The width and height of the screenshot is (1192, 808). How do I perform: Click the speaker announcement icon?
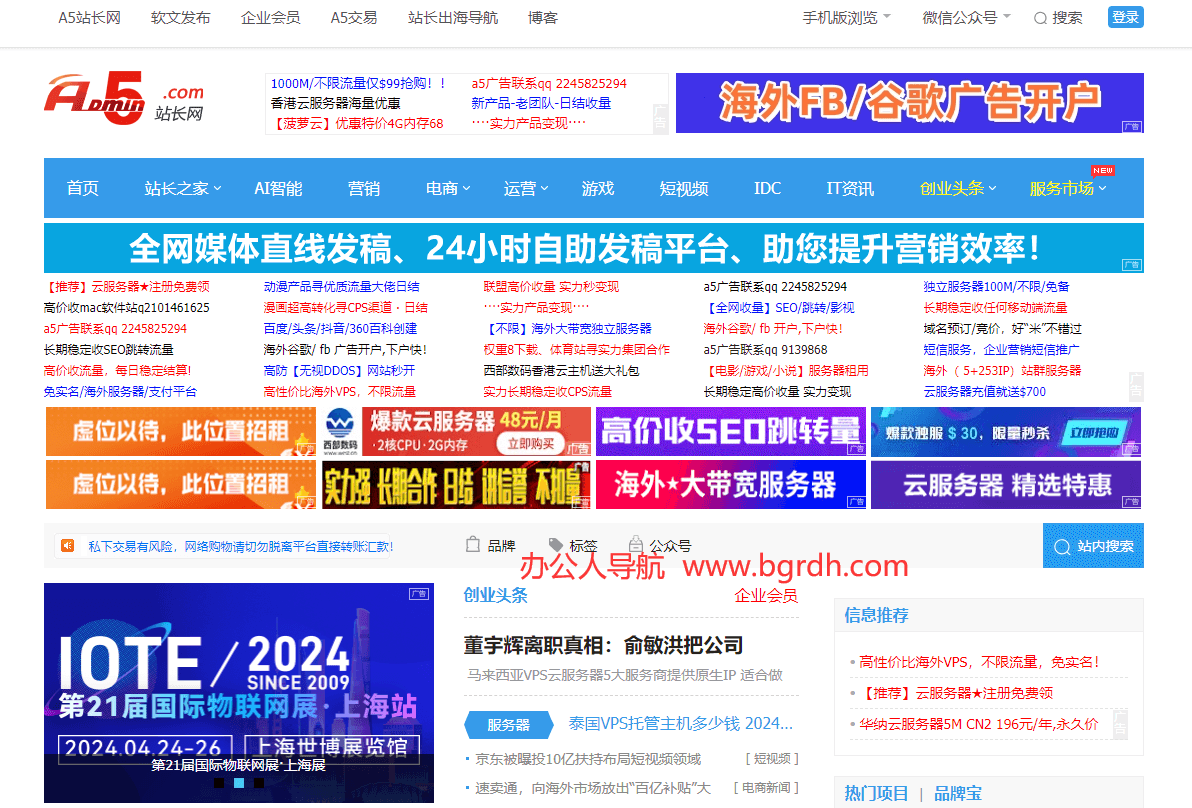coord(68,546)
